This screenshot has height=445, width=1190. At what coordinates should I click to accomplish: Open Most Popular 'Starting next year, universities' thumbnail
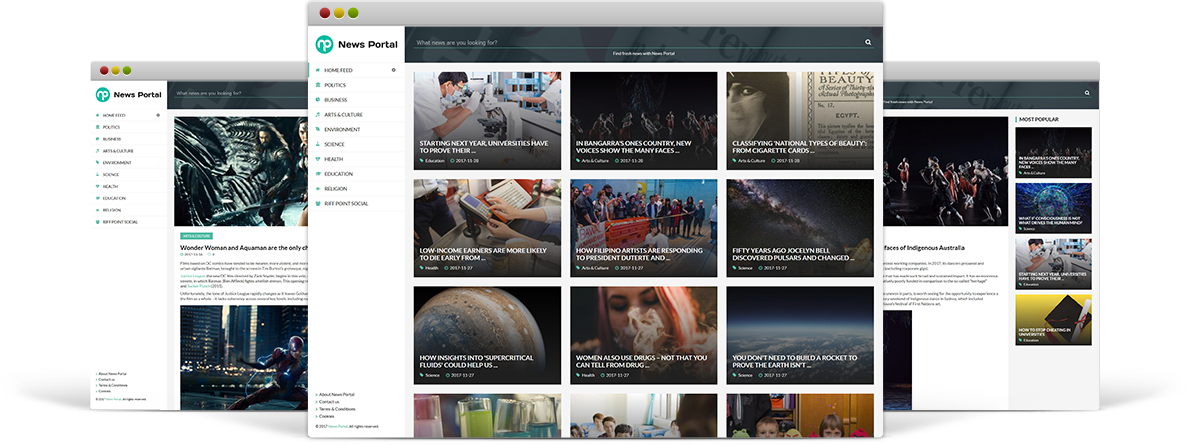tap(1053, 264)
